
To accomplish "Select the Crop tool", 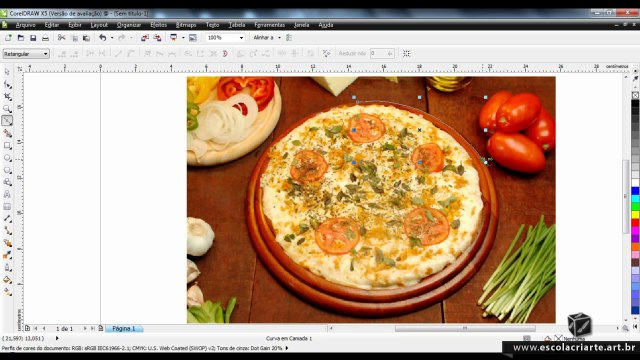I will pos(7,97).
